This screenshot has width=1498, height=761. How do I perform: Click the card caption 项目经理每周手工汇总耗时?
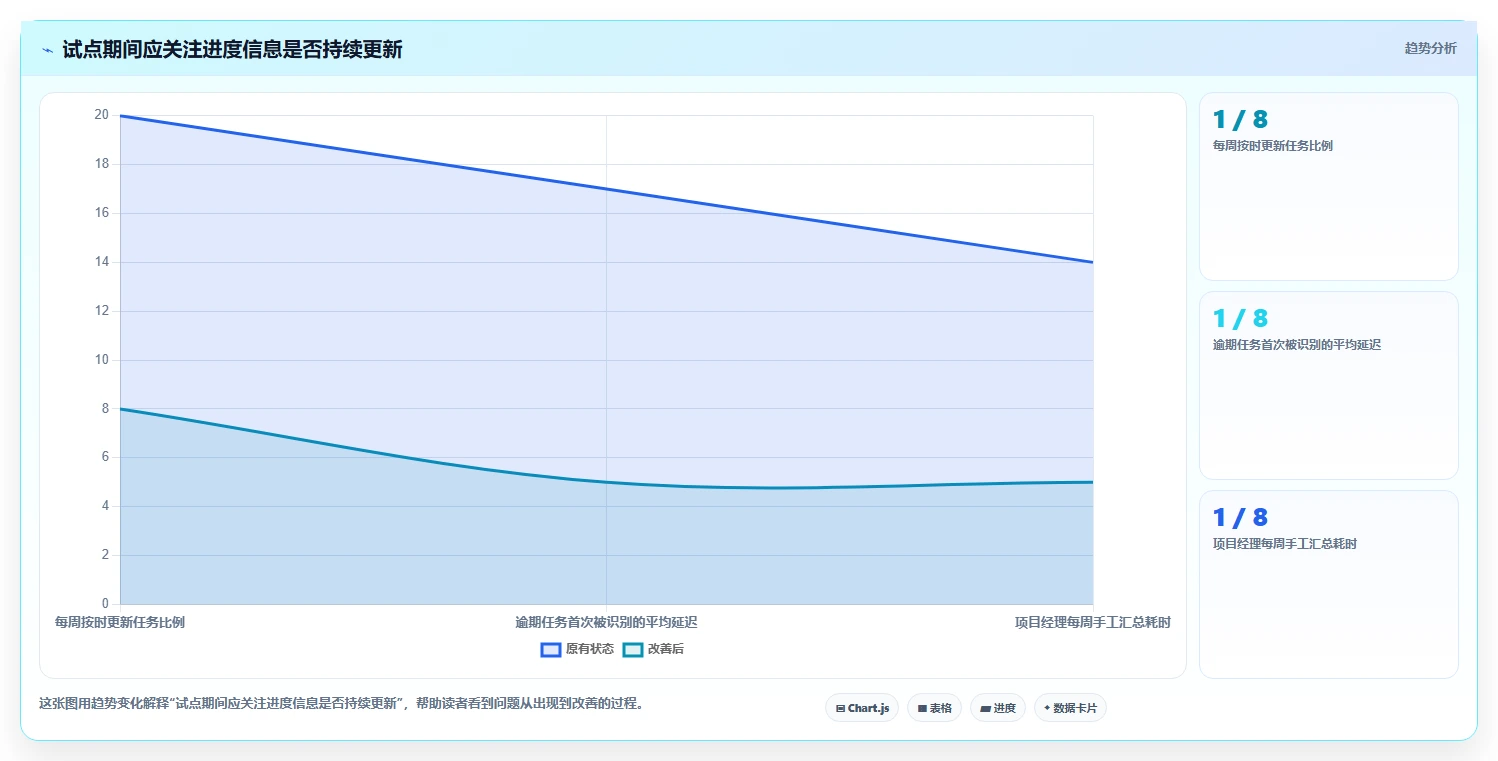[x=1284, y=544]
